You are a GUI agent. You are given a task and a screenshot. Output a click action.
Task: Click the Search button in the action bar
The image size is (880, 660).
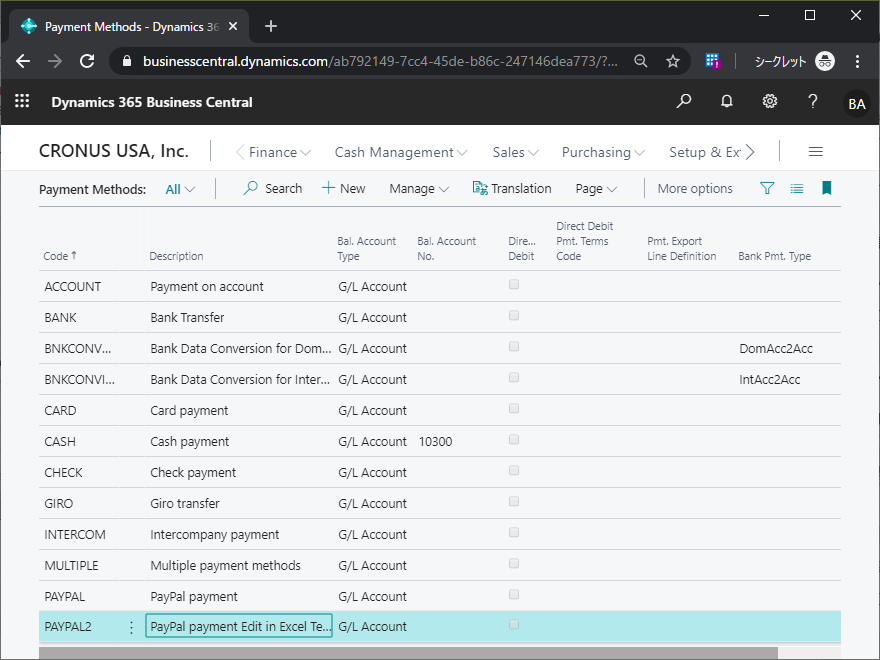(273, 189)
